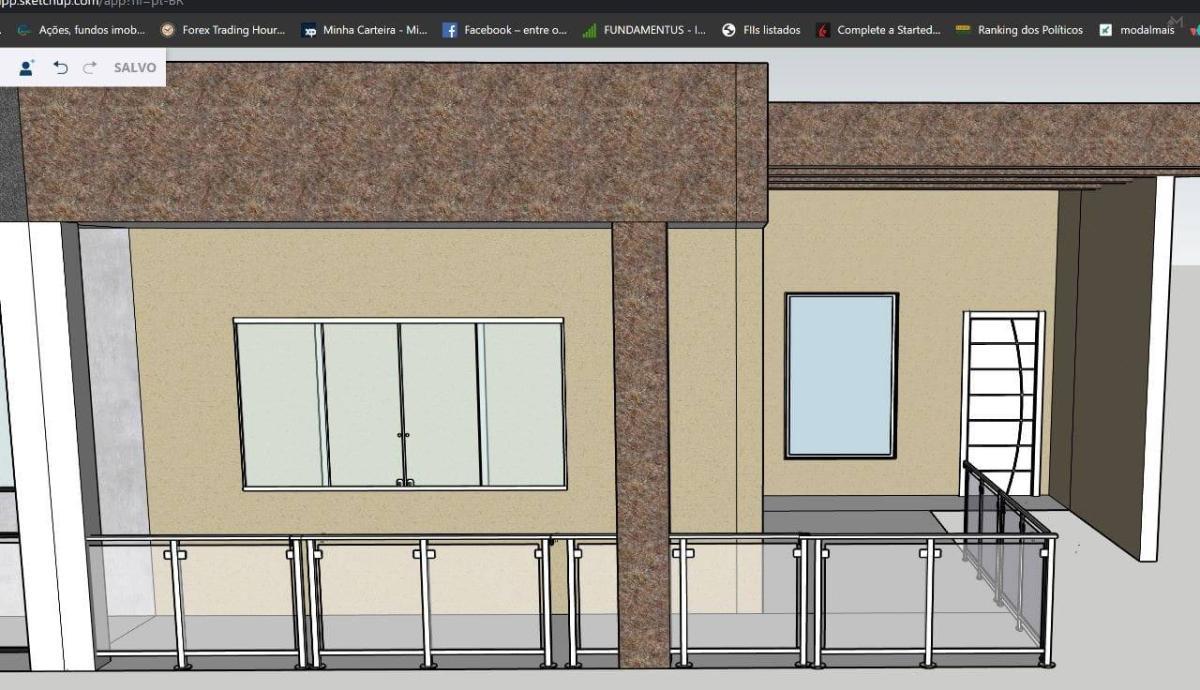Click the SALVO save status label
1200x690 pixels.
tap(135, 67)
